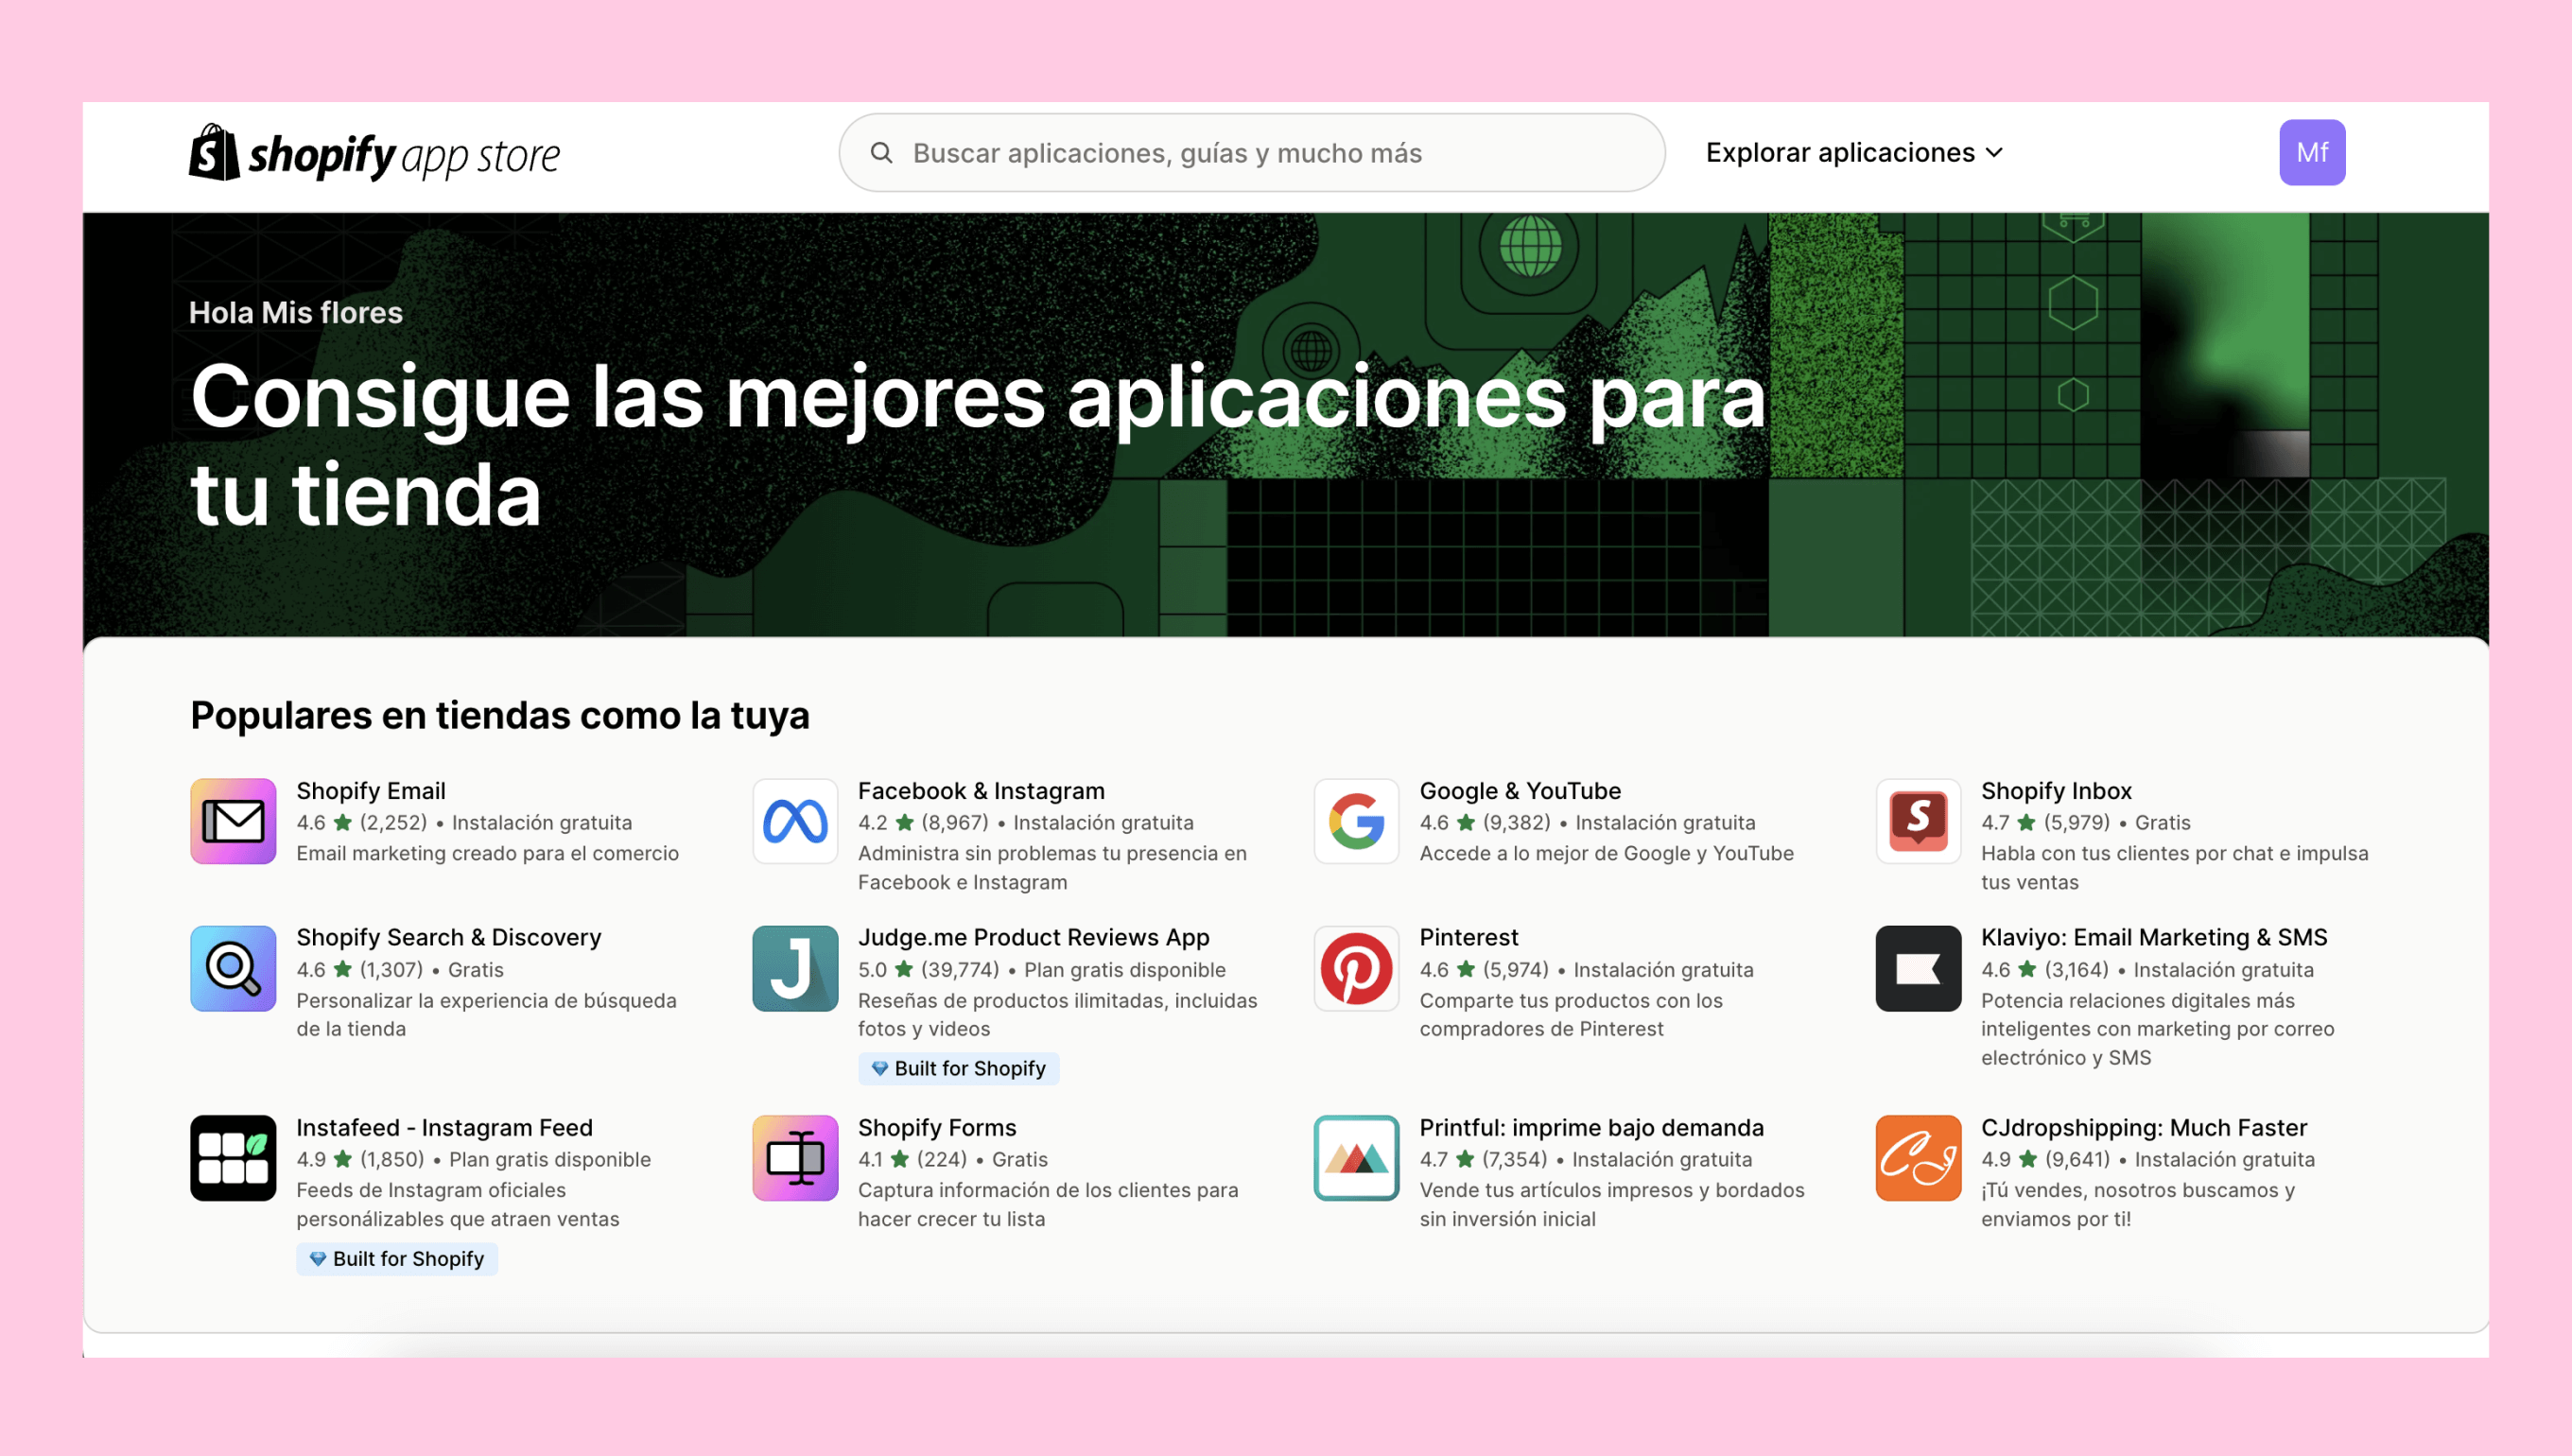Viewport: 2572px width, 1456px height.
Task: Open Klaviyo: Email Marketing & SMS title link
Action: coord(2154,937)
